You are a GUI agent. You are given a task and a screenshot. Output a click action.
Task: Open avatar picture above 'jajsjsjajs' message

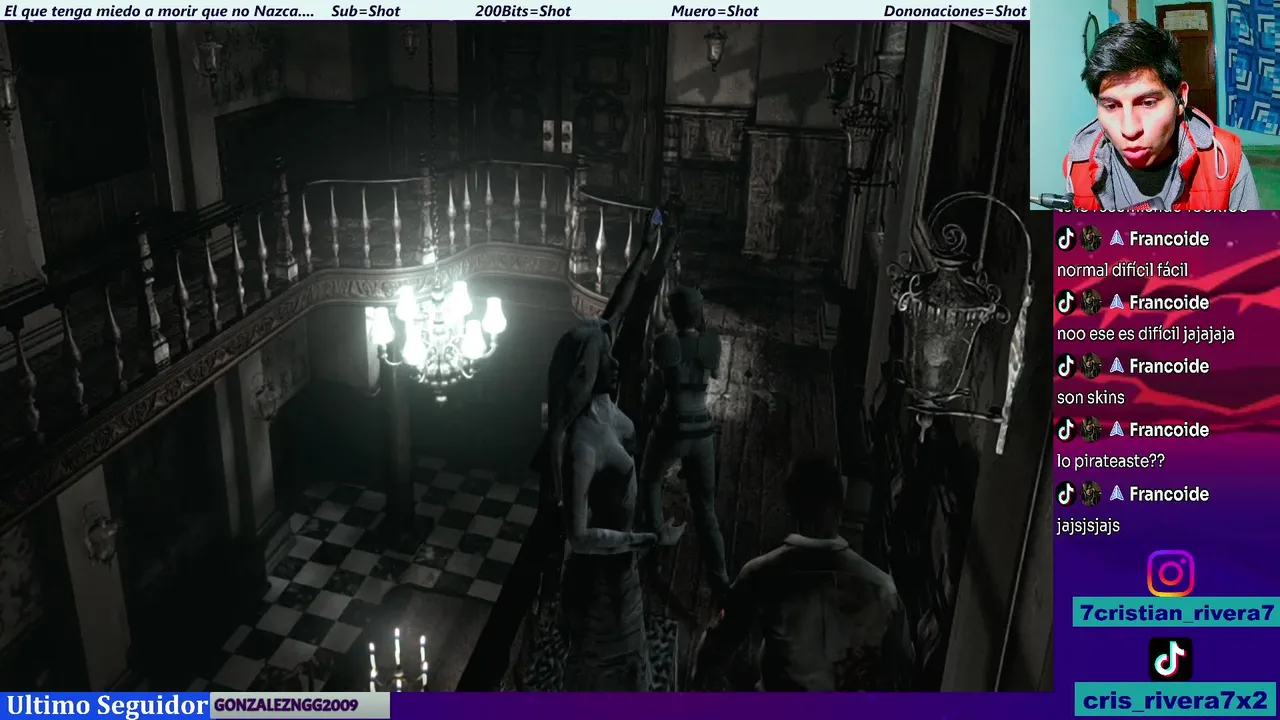click(1091, 494)
